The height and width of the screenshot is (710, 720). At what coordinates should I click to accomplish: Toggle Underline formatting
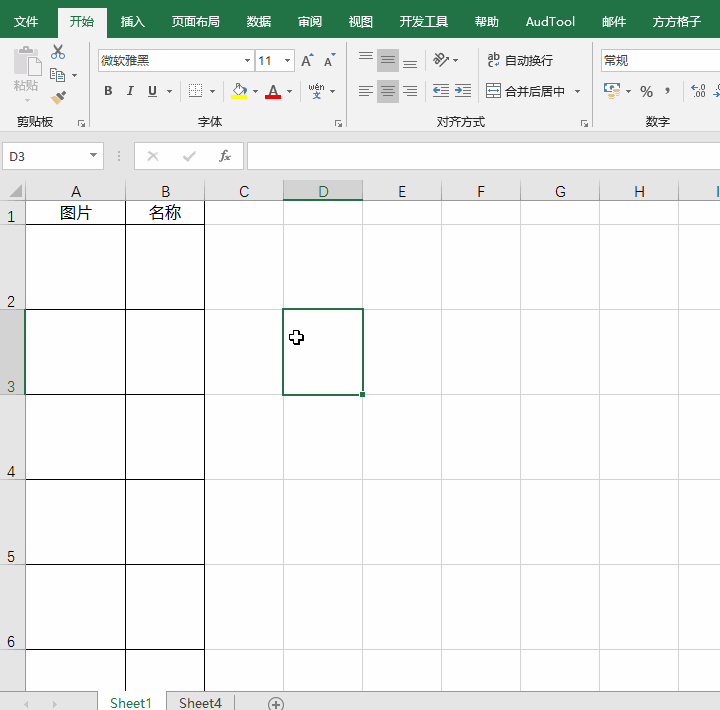152,91
